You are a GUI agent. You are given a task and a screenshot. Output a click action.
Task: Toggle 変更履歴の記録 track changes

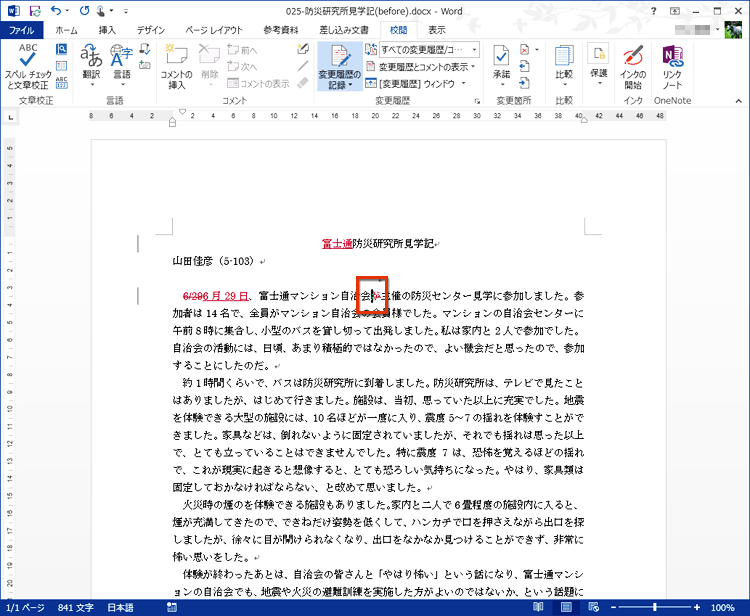340,66
